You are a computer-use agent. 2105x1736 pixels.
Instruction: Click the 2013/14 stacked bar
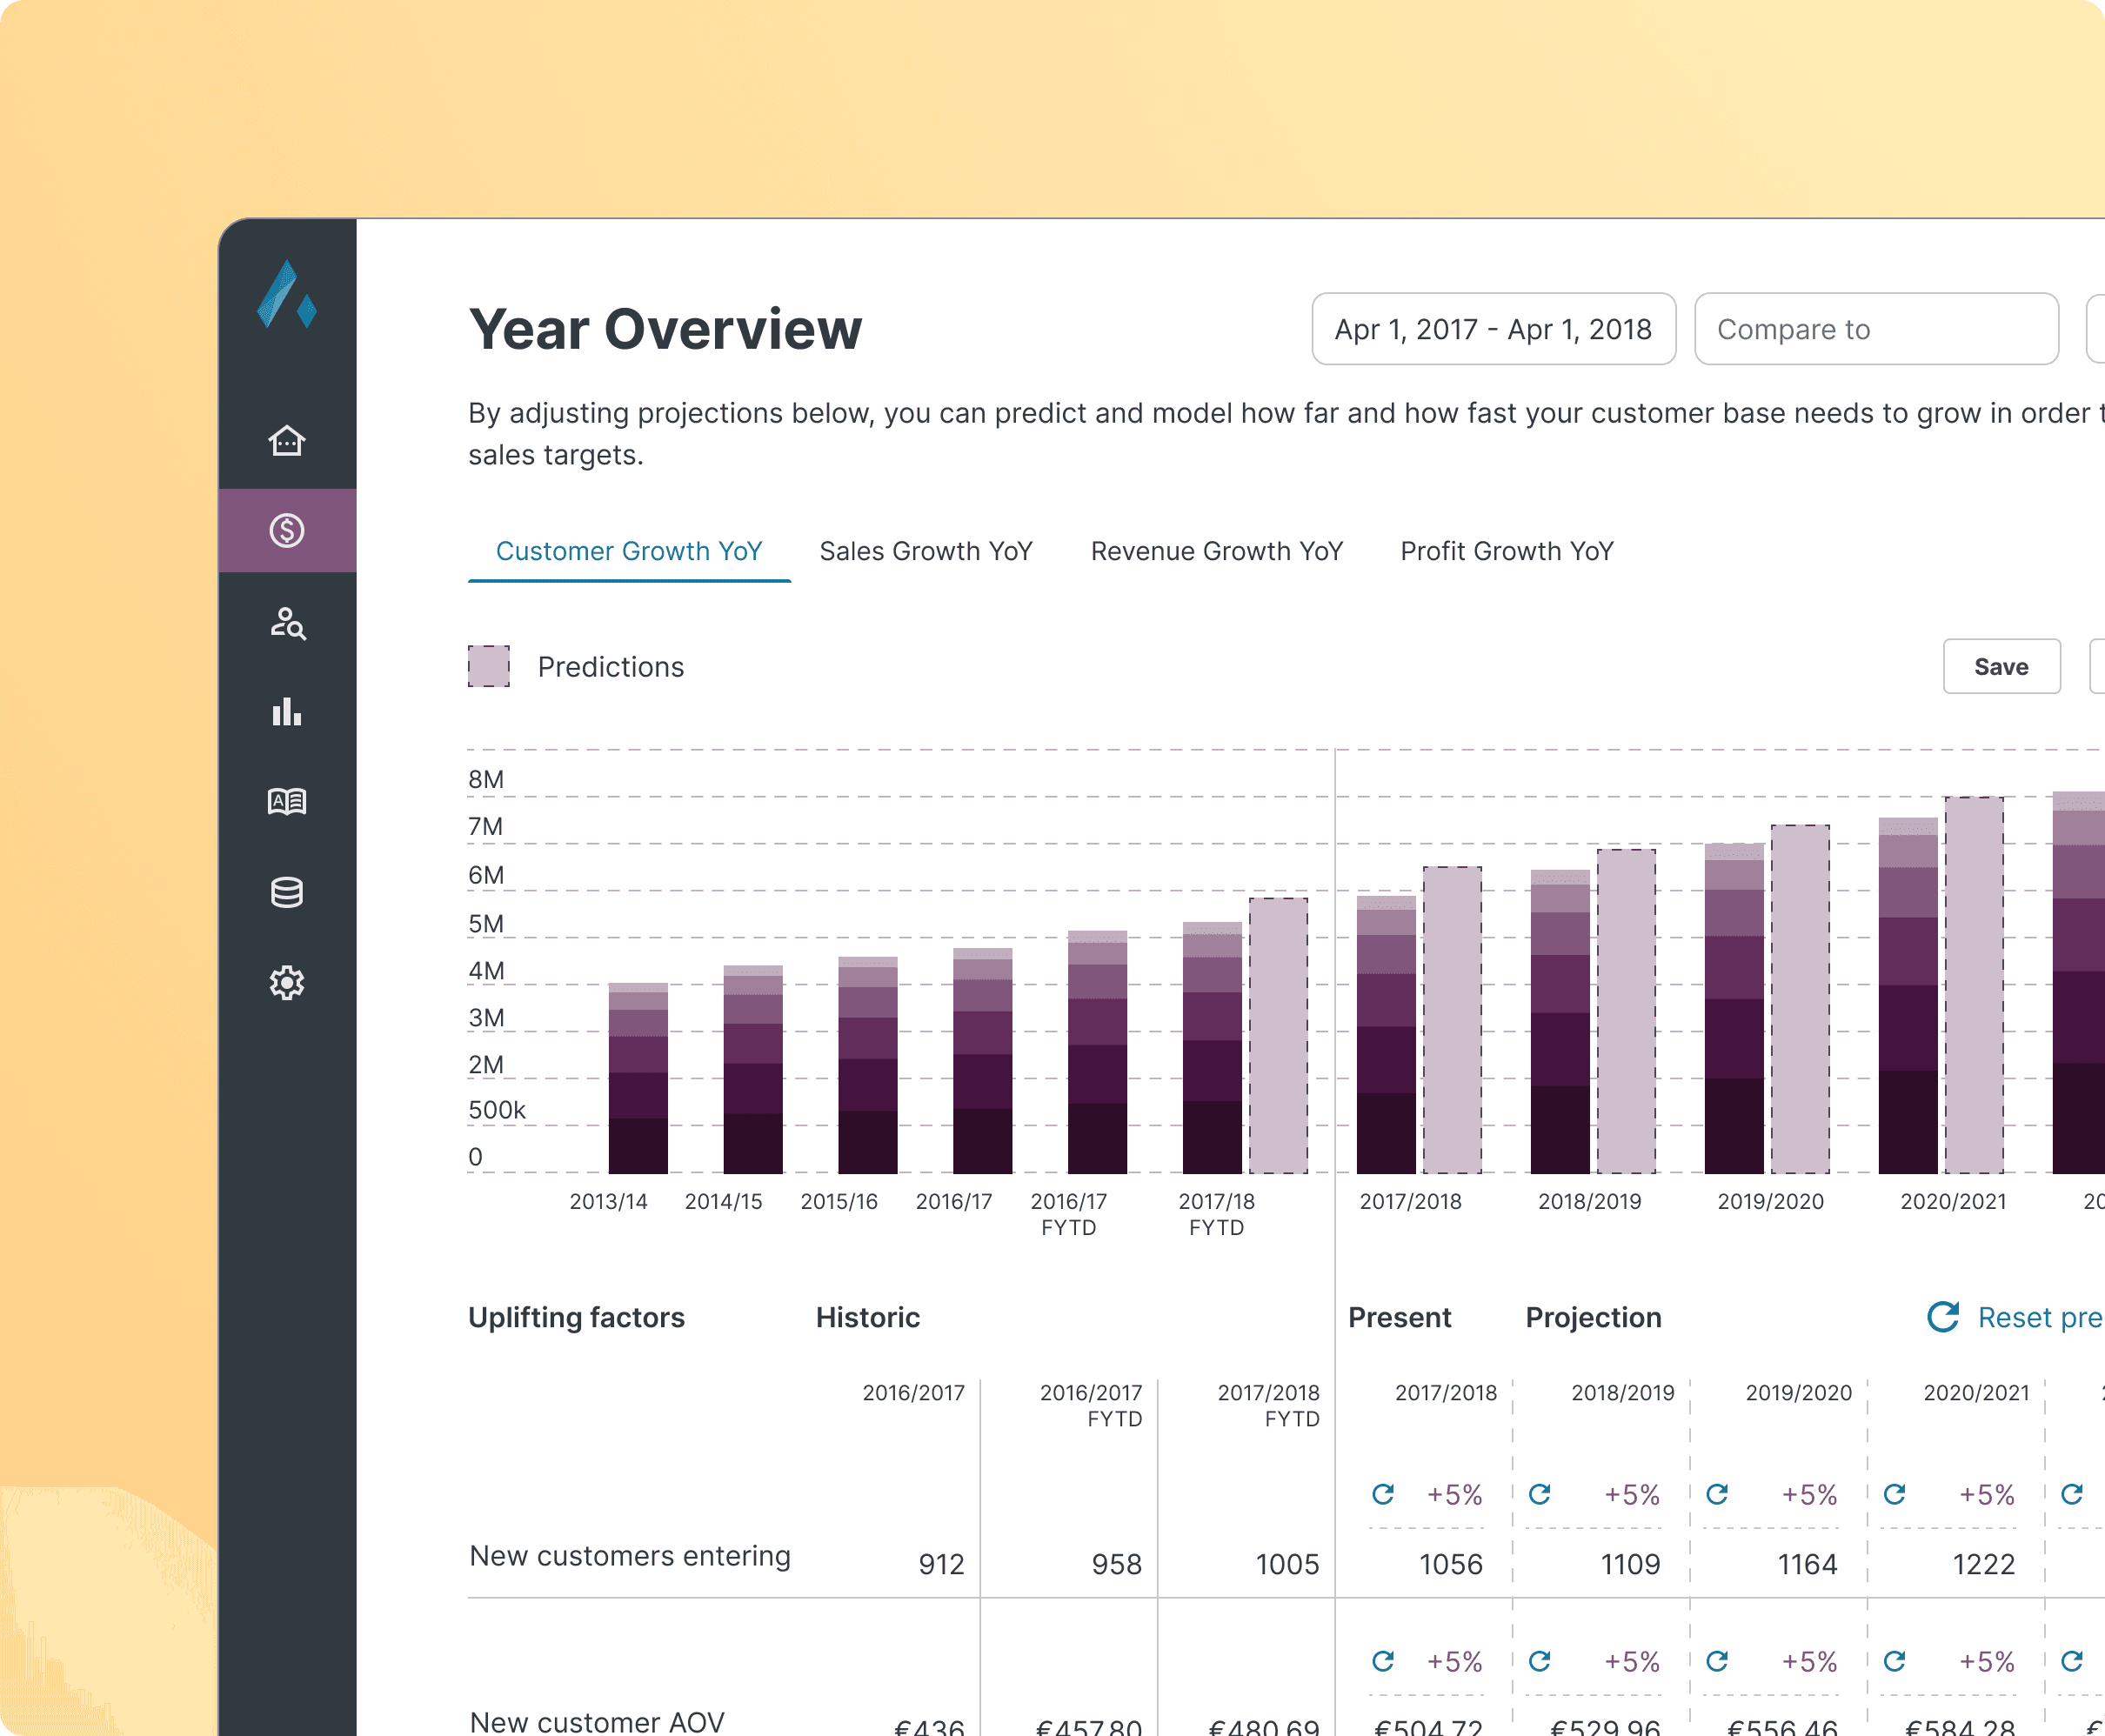(x=638, y=1078)
